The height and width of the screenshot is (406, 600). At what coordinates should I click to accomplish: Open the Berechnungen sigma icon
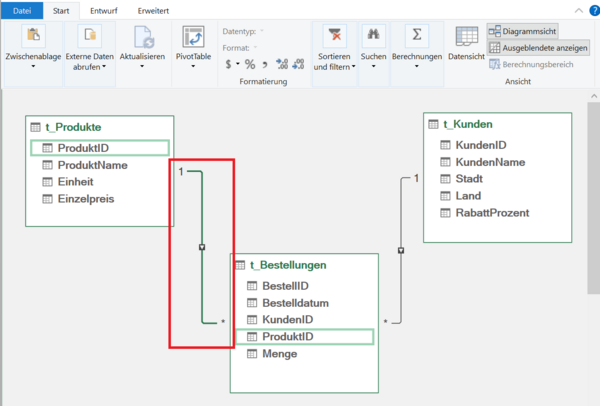tap(417, 38)
